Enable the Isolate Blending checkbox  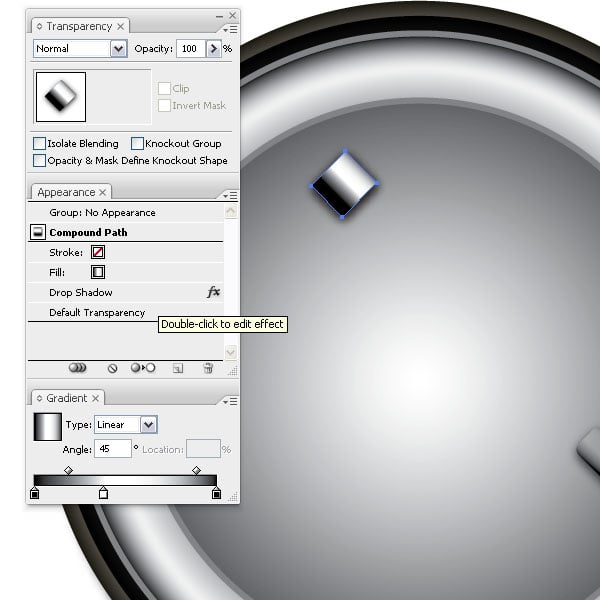point(40,144)
